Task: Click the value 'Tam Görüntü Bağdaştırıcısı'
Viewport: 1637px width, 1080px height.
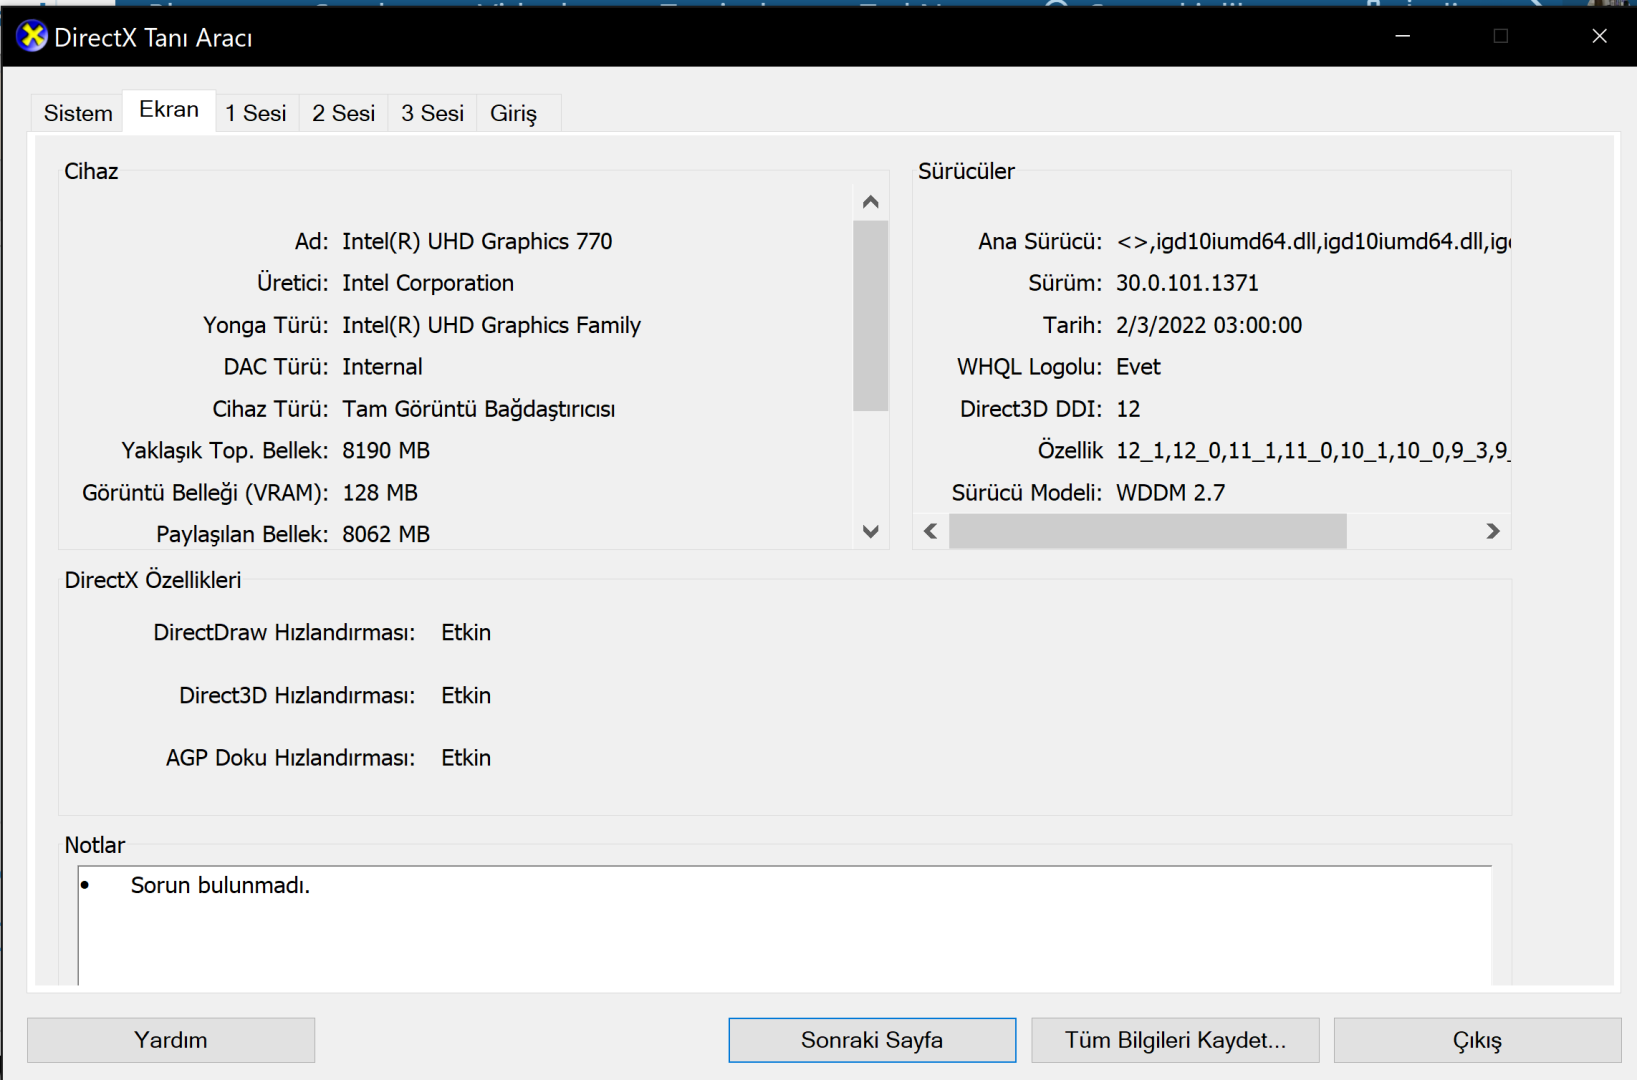Action: point(479,409)
